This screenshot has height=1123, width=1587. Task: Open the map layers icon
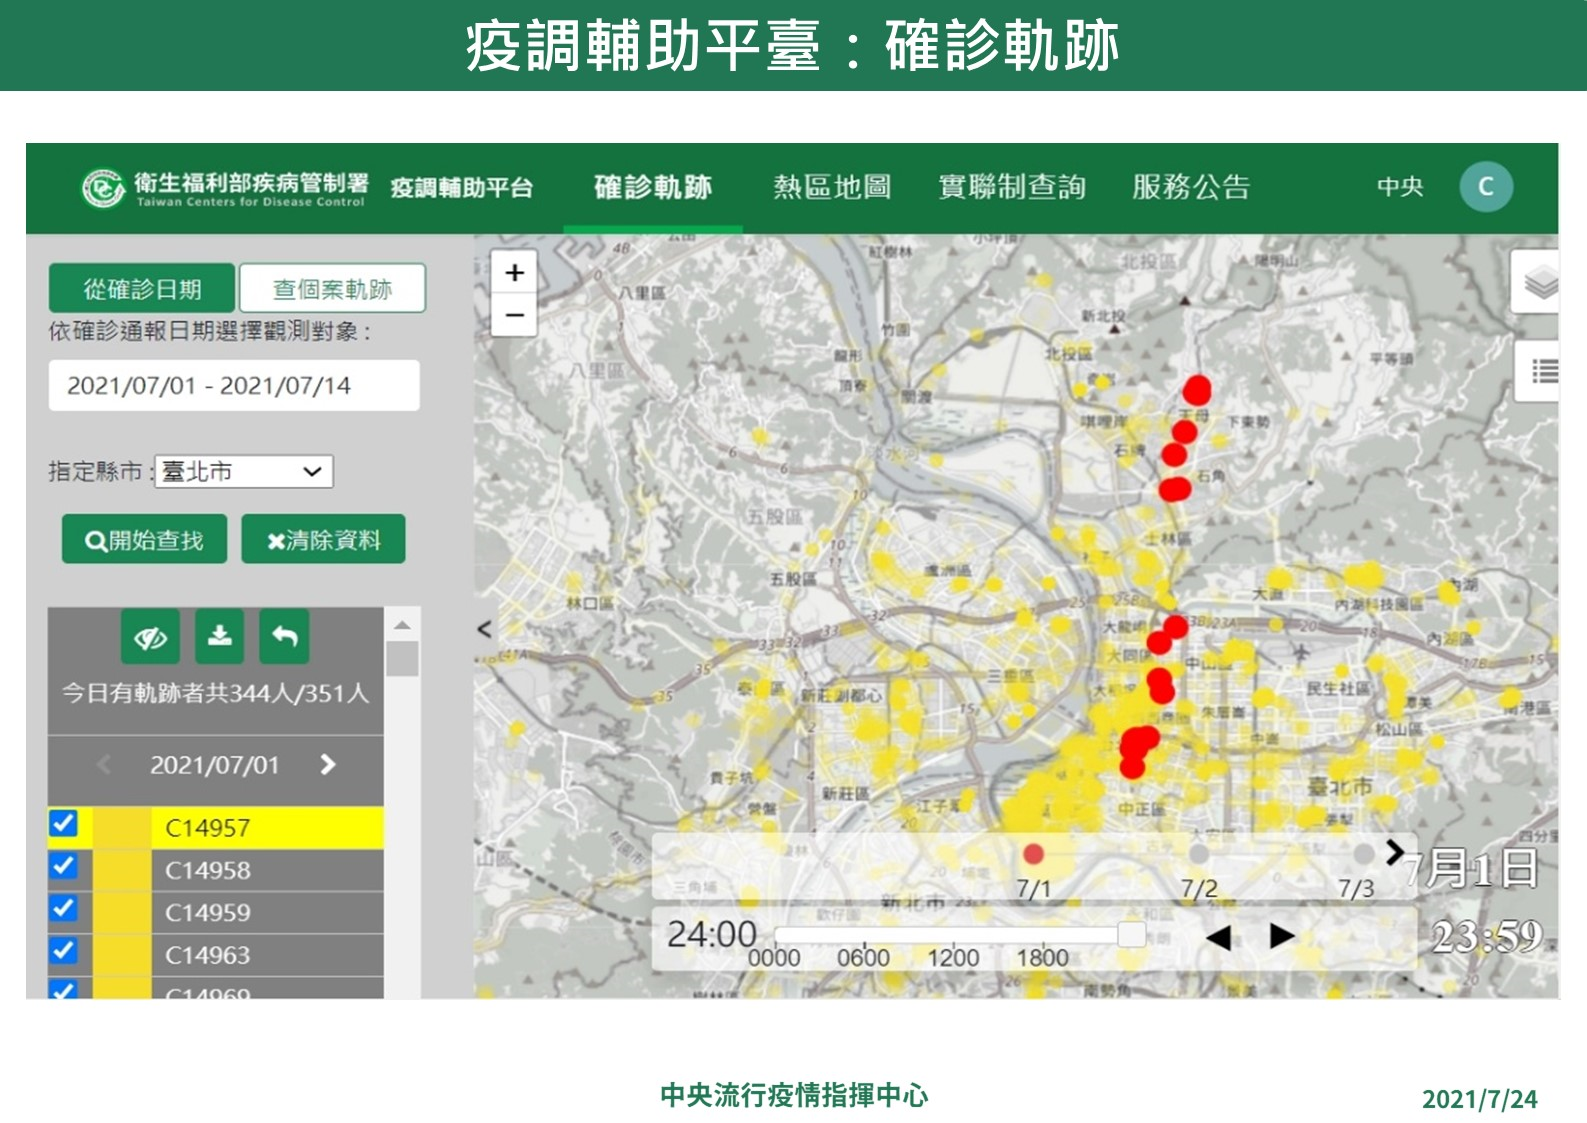1540,283
